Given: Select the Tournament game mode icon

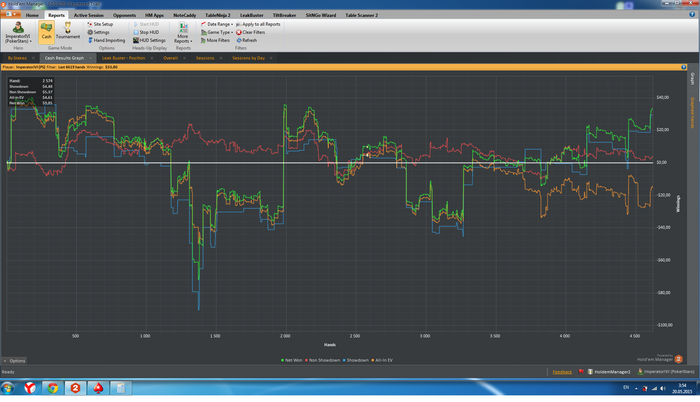Looking at the screenshot, I should pos(68,31).
